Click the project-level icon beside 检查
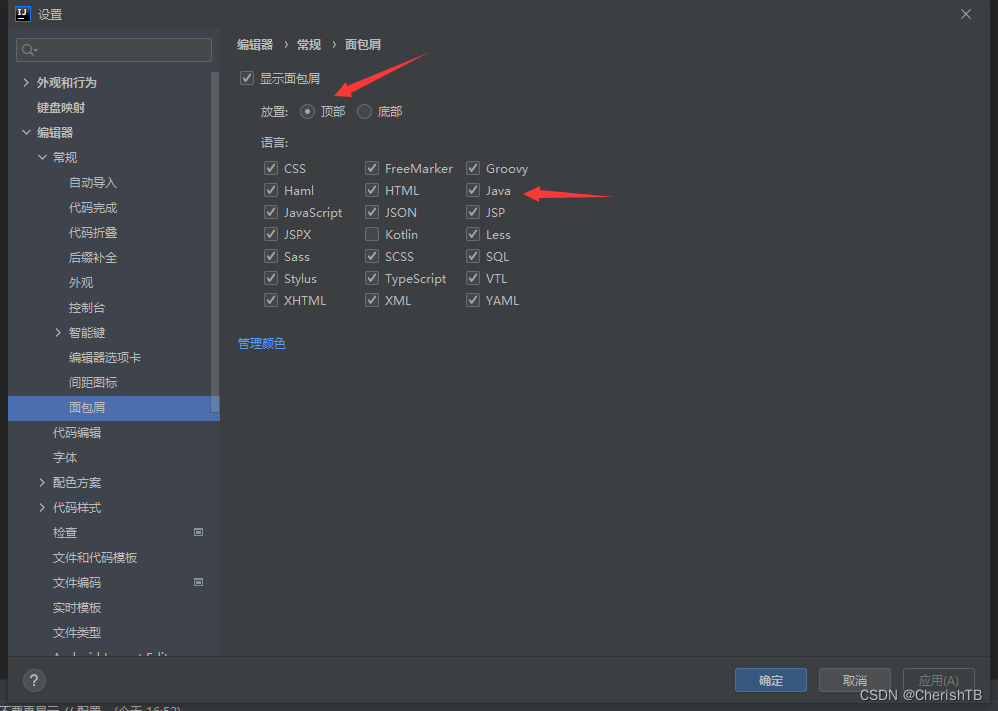This screenshot has height=711, width=998. [199, 532]
